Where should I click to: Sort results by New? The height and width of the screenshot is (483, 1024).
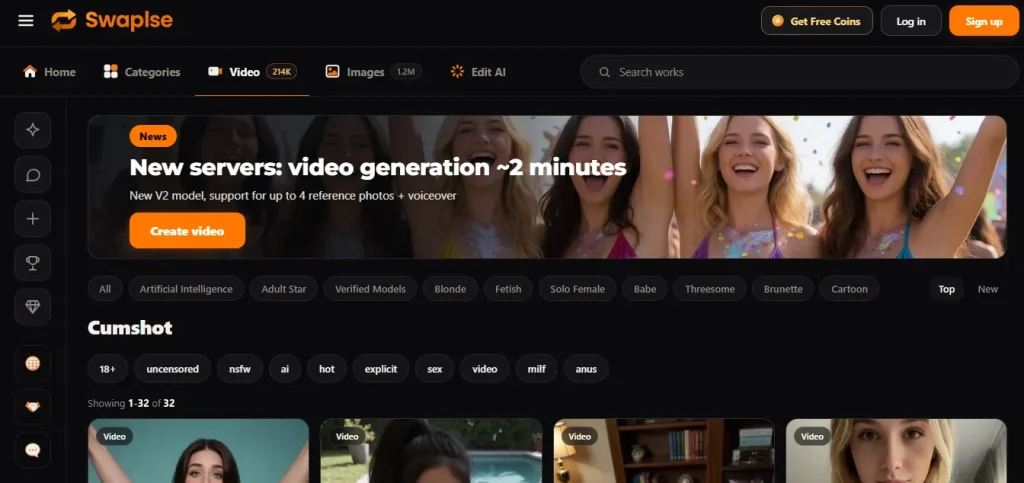click(987, 289)
